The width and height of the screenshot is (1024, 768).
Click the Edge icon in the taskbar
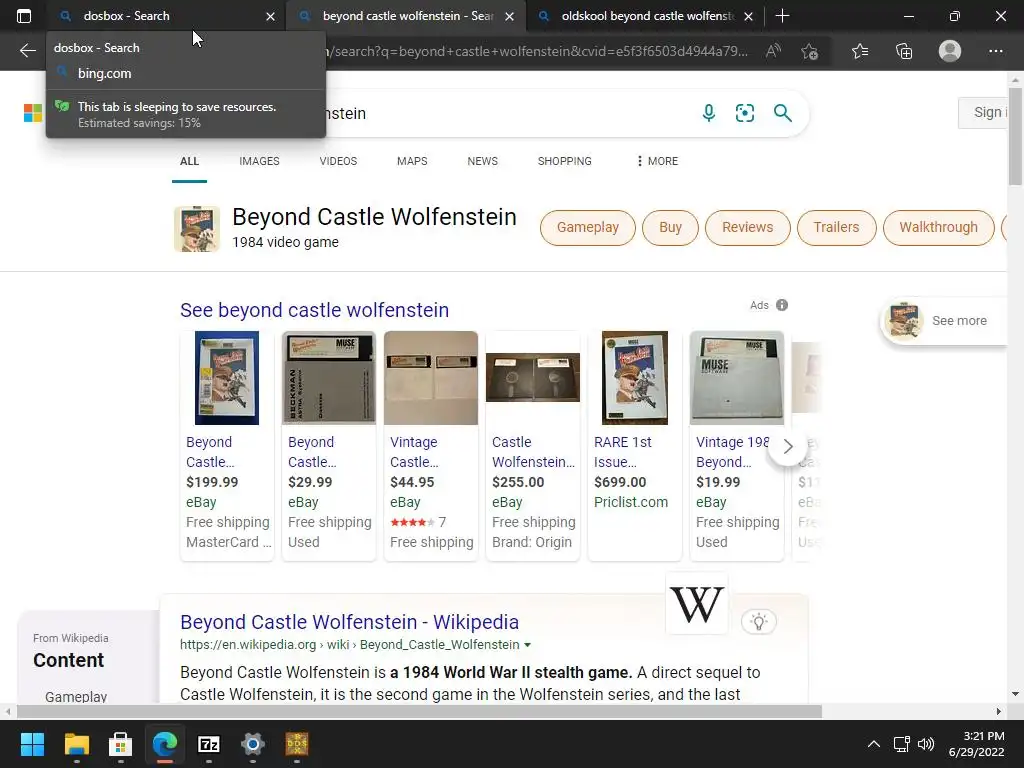[x=165, y=744]
